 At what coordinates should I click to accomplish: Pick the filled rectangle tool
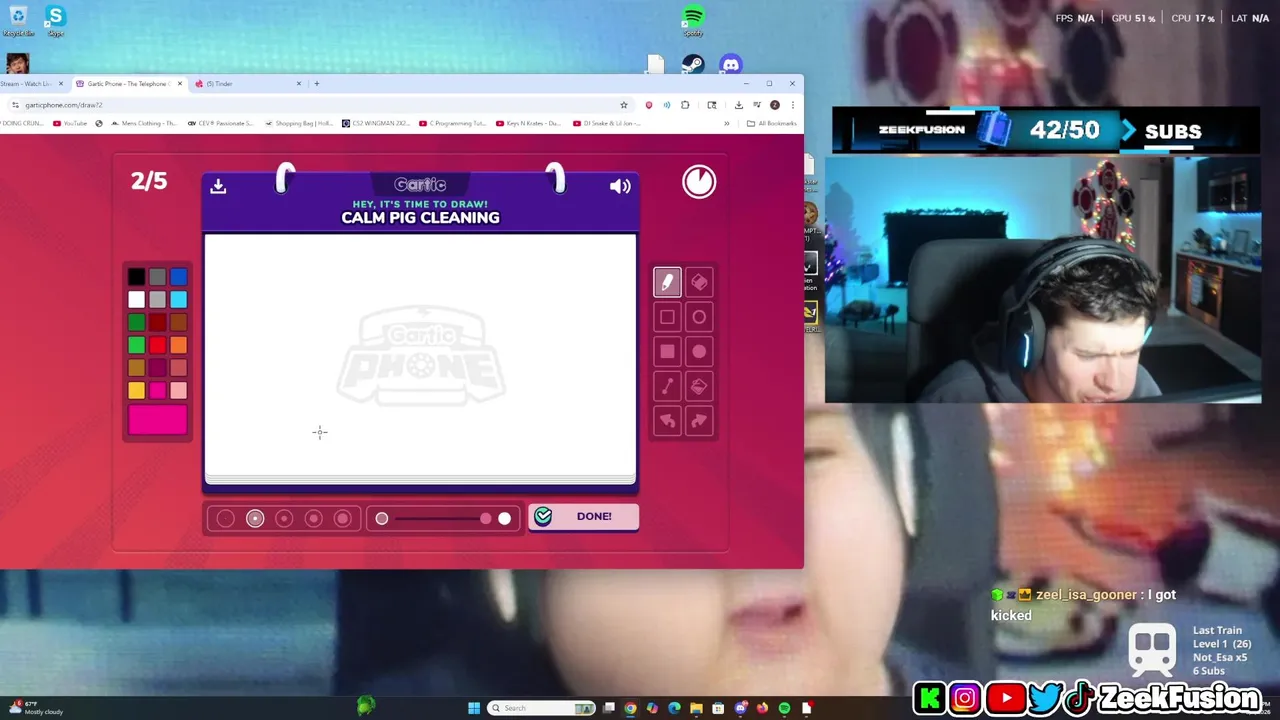(667, 351)
